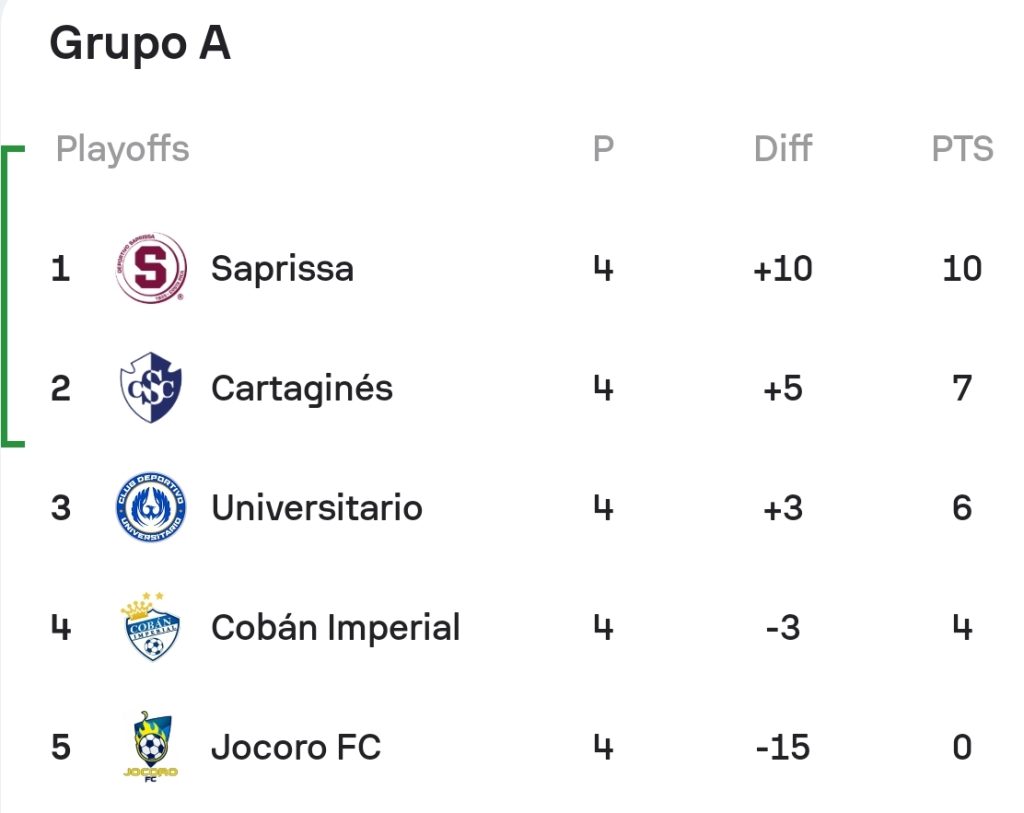The height and width of the screenshot is (813, 1024).
Task: Sort standings by PTS column header
Action: 962,149
